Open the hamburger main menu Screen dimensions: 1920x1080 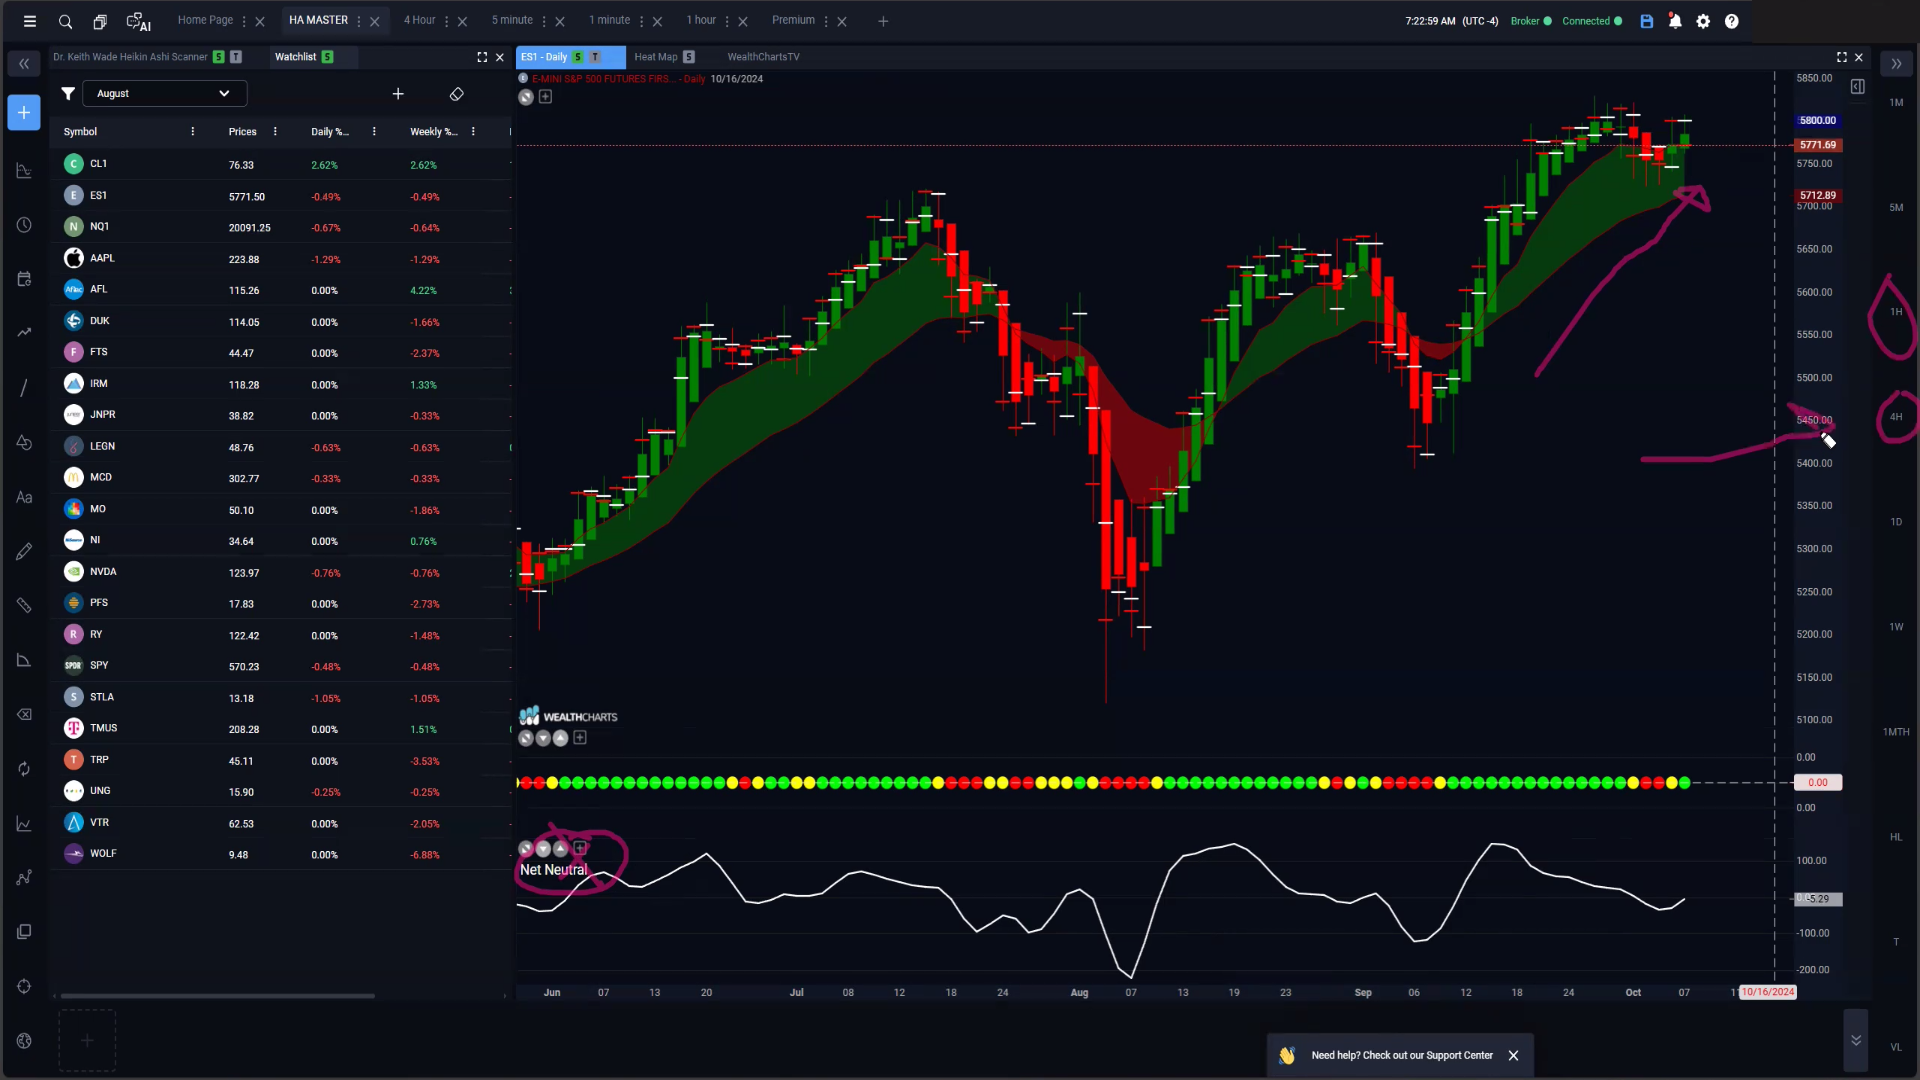pos(30,21)
